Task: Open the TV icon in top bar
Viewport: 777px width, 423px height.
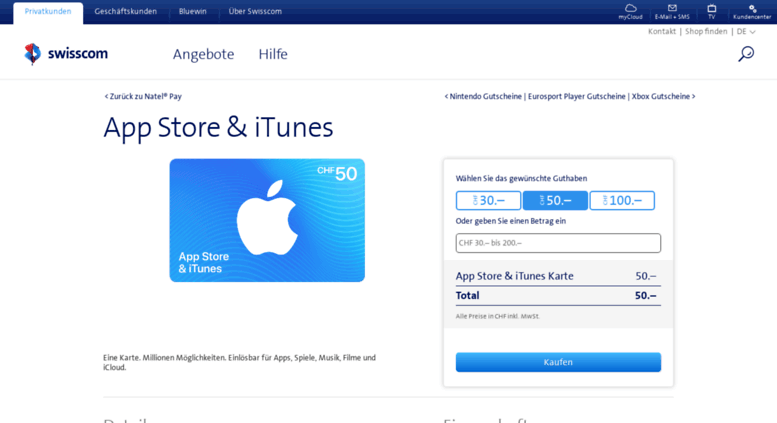Action: tap(712, 11)
